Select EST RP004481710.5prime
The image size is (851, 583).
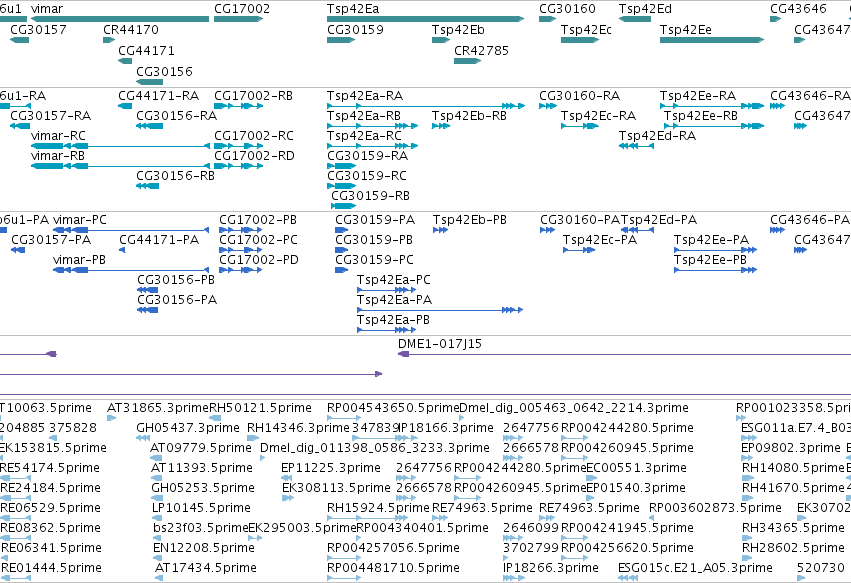(344, 578)
